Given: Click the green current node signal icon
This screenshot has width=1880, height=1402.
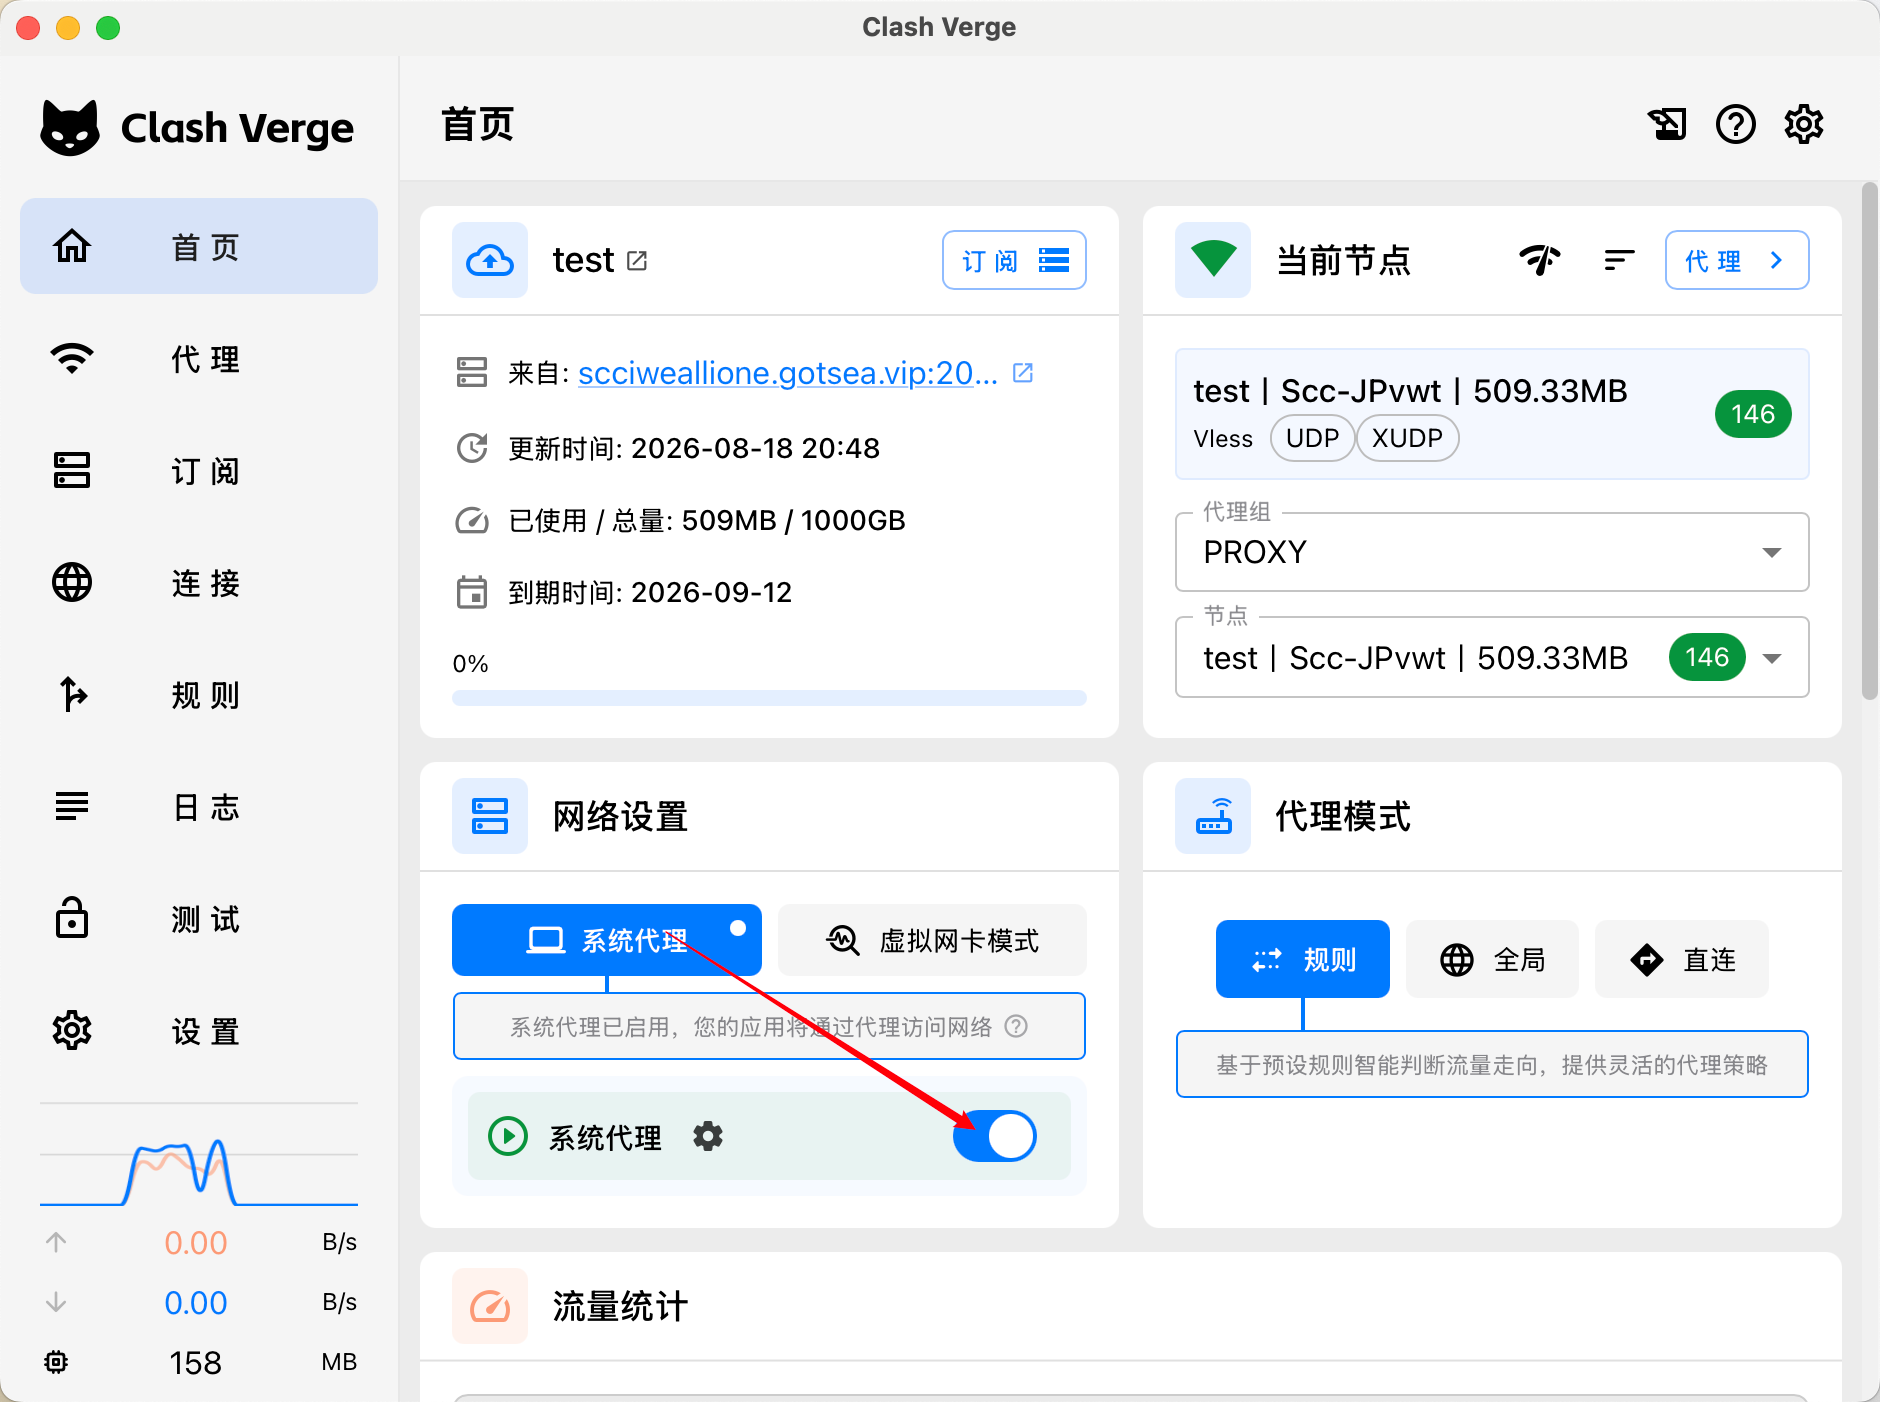Looking at the screenshot, I should 1213,260.
